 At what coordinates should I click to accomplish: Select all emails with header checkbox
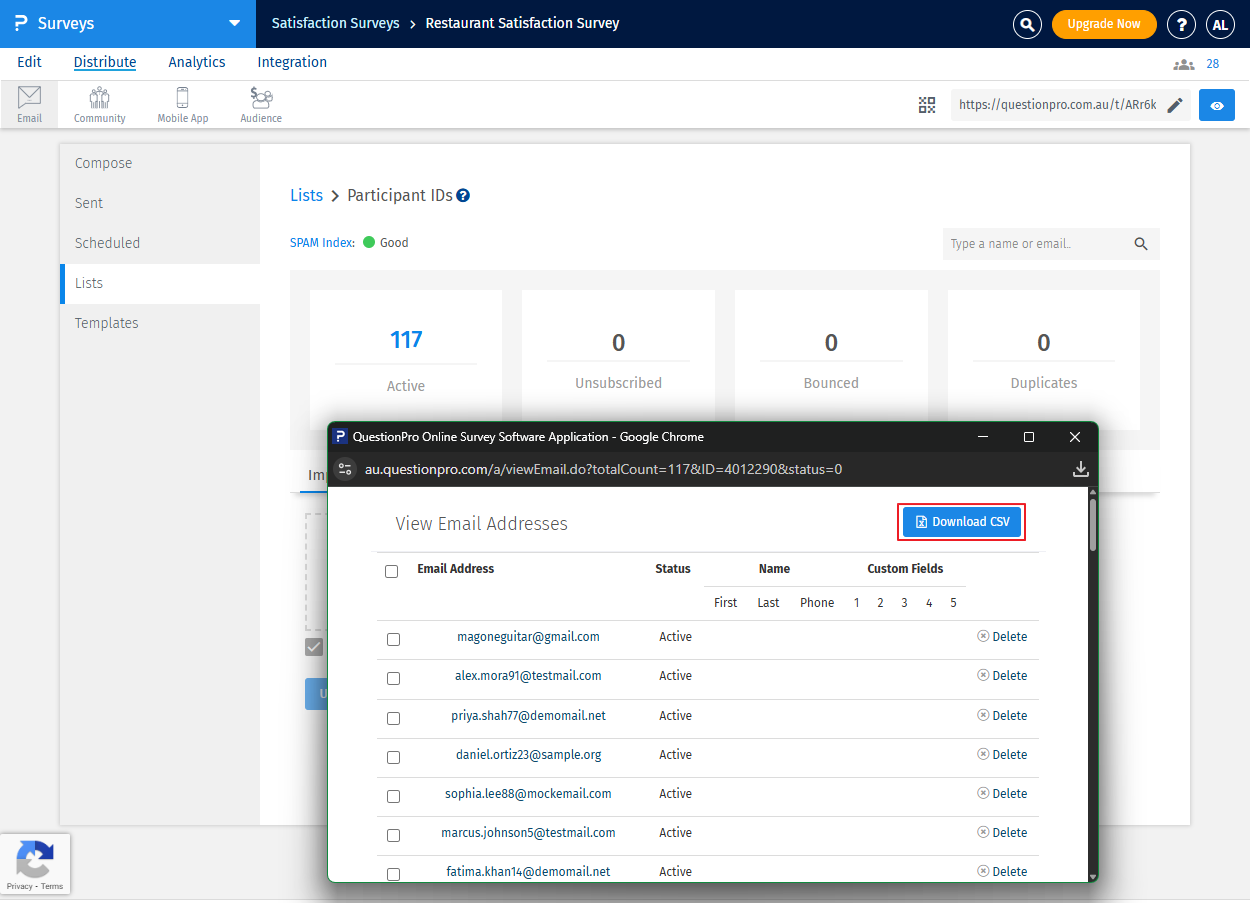[x=391, y=571]
